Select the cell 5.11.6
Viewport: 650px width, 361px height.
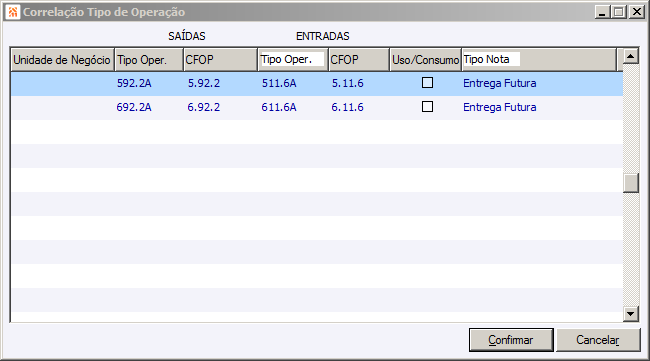click(x=347, y=83)
